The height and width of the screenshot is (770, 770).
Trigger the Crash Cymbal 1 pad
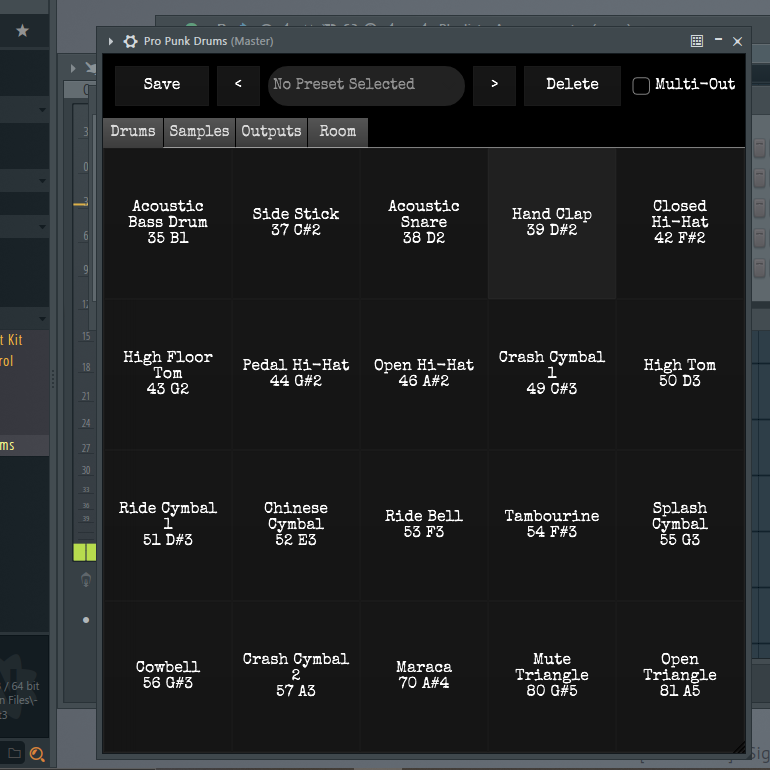[x=552, y=374]
